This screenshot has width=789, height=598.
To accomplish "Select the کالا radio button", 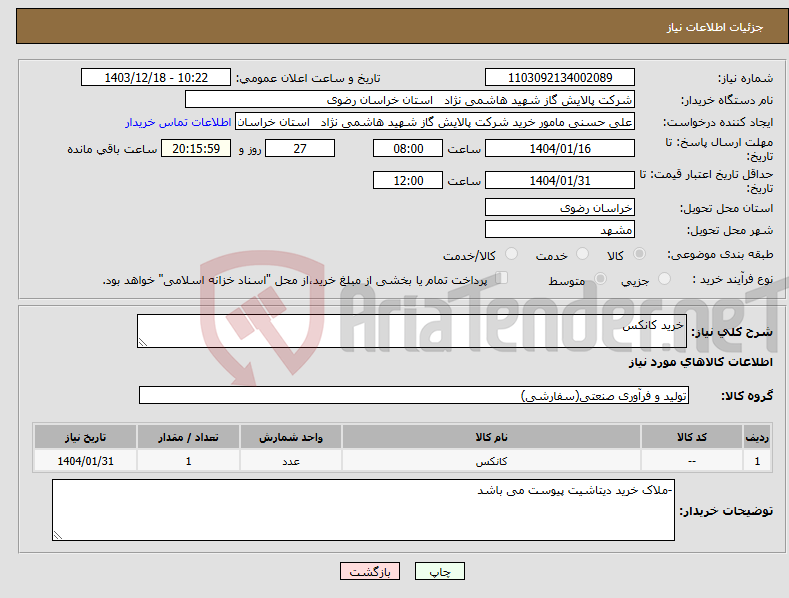I will (639, 254).
